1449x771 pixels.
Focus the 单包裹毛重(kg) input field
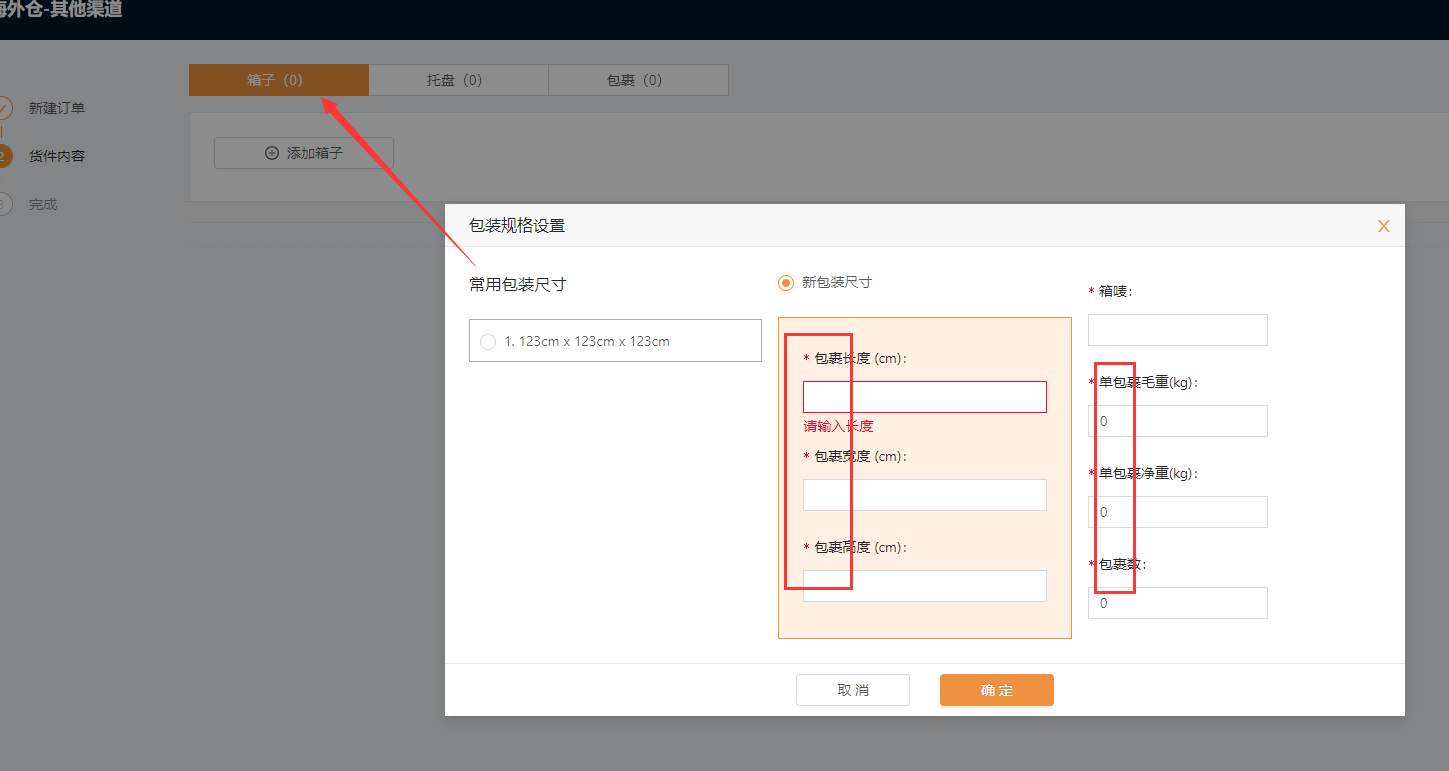click(1177, 421)
